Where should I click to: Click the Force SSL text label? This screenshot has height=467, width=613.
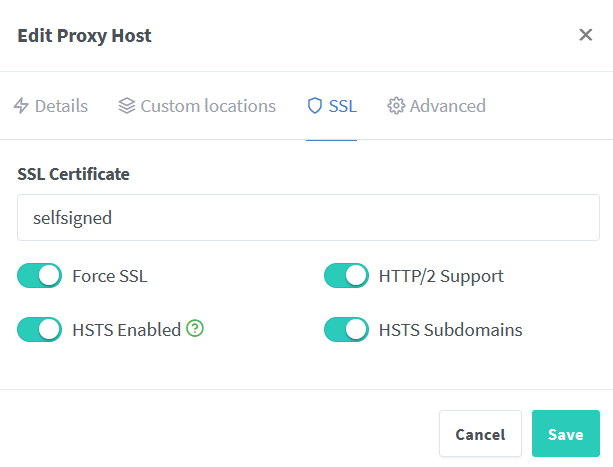click(x=110, y=276)
